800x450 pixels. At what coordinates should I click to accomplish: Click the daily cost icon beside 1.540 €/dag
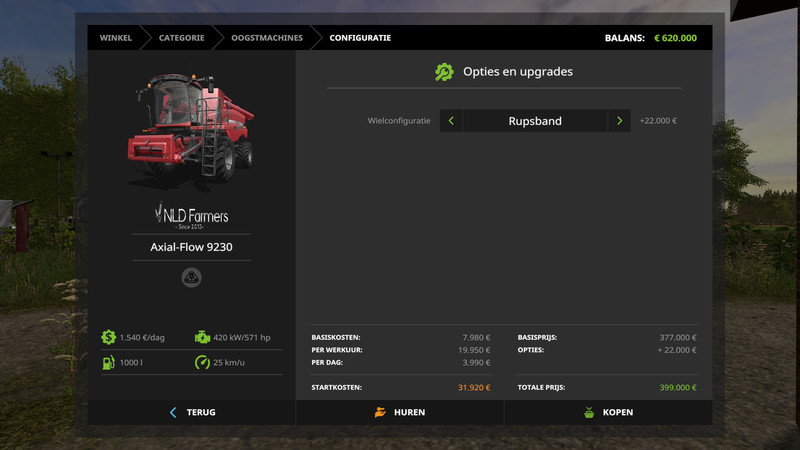pyautogui.click(x=108, y=338)
